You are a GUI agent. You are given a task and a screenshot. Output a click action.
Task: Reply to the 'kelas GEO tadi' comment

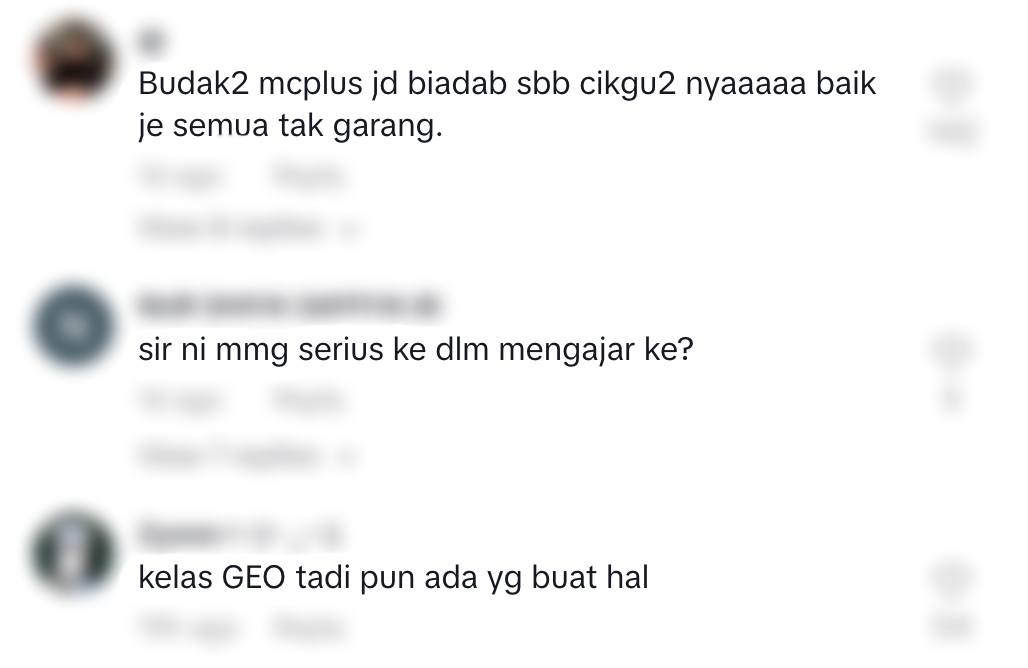pos(309,628)
